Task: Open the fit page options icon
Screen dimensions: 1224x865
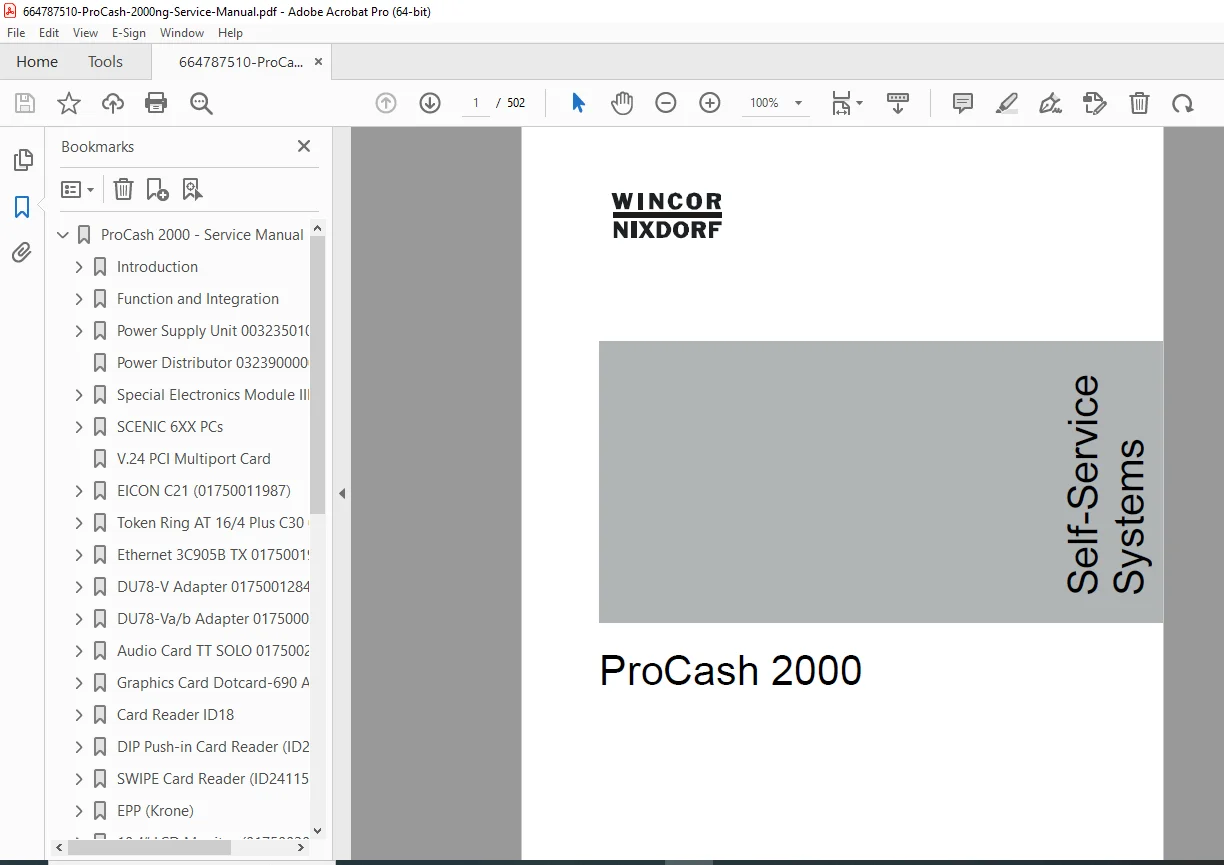Action: [847, 103]
